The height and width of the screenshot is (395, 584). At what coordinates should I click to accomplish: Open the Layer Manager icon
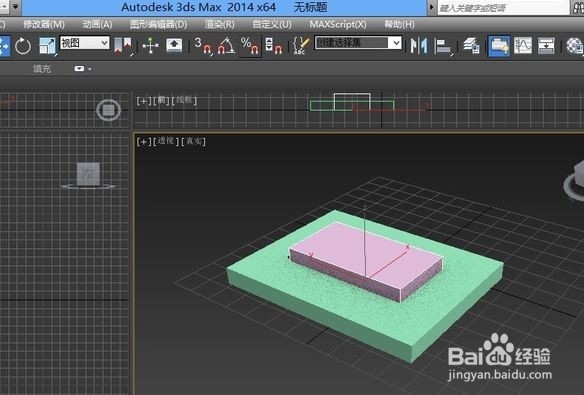click(x=472, y=46)
